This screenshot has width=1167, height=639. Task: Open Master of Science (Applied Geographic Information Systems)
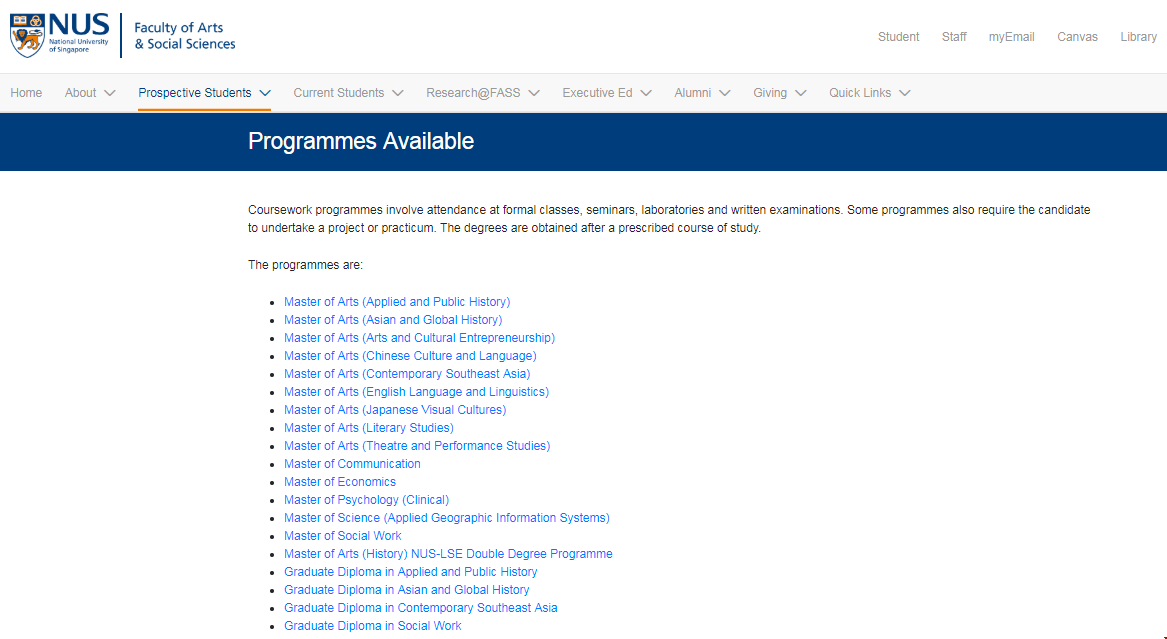(x=446, y=518)
